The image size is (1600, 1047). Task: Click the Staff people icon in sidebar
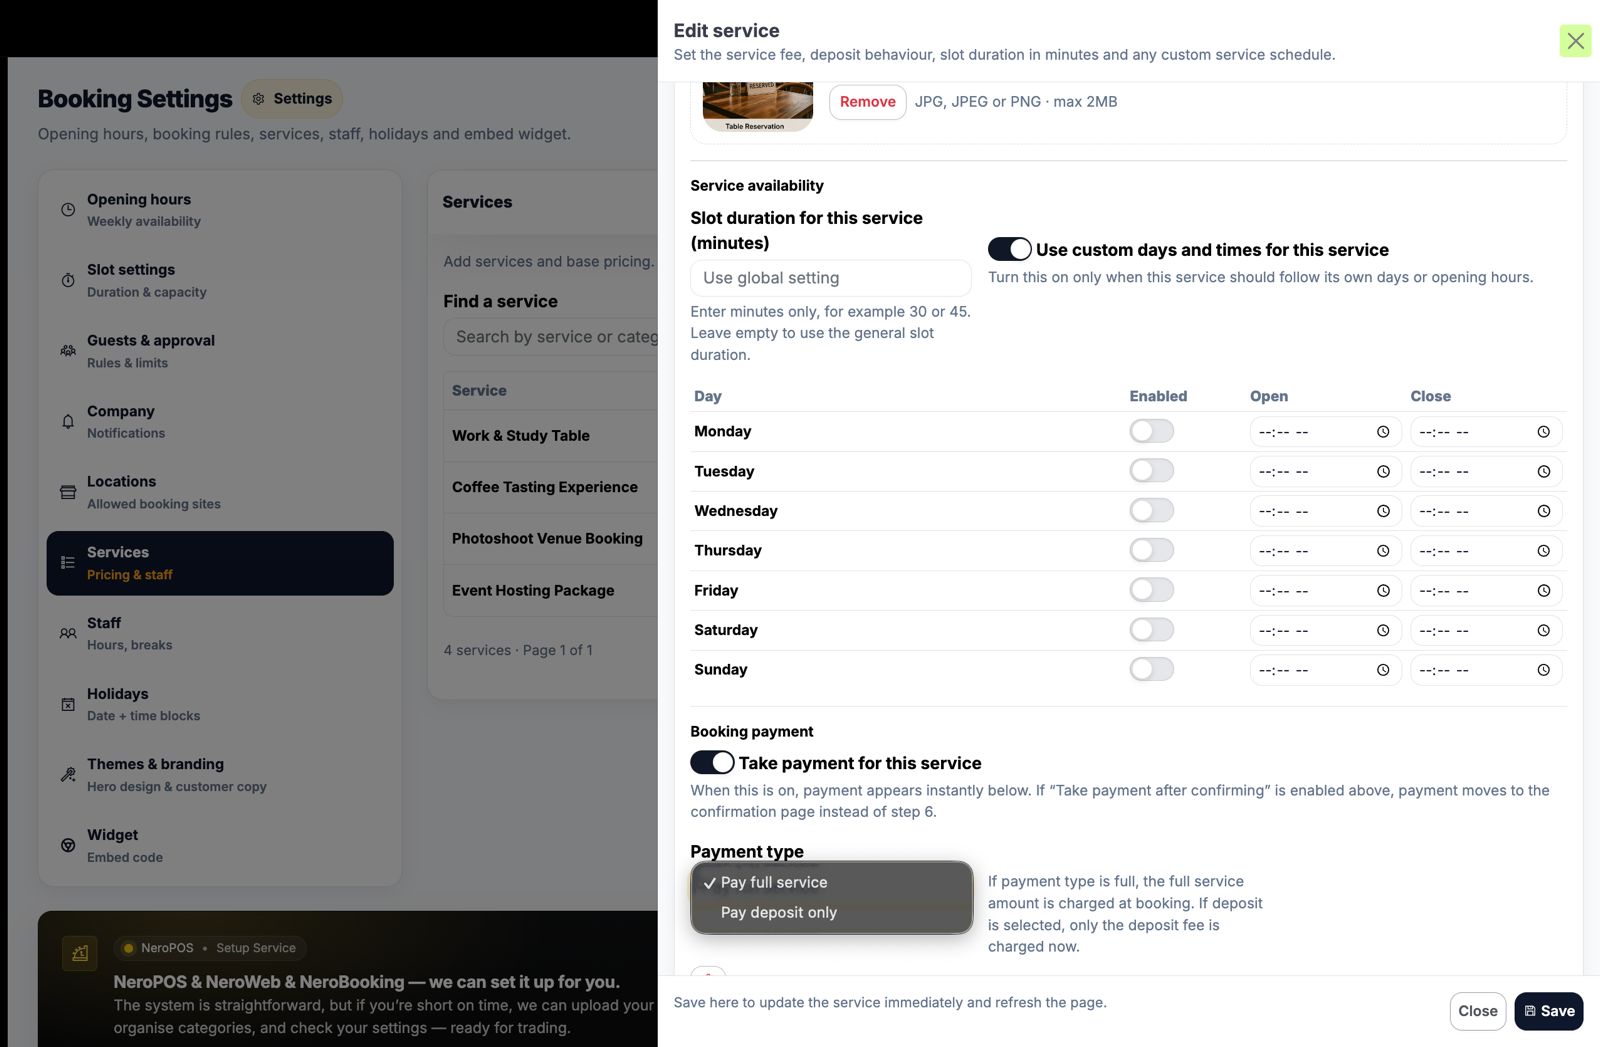[x=68, y=633]
